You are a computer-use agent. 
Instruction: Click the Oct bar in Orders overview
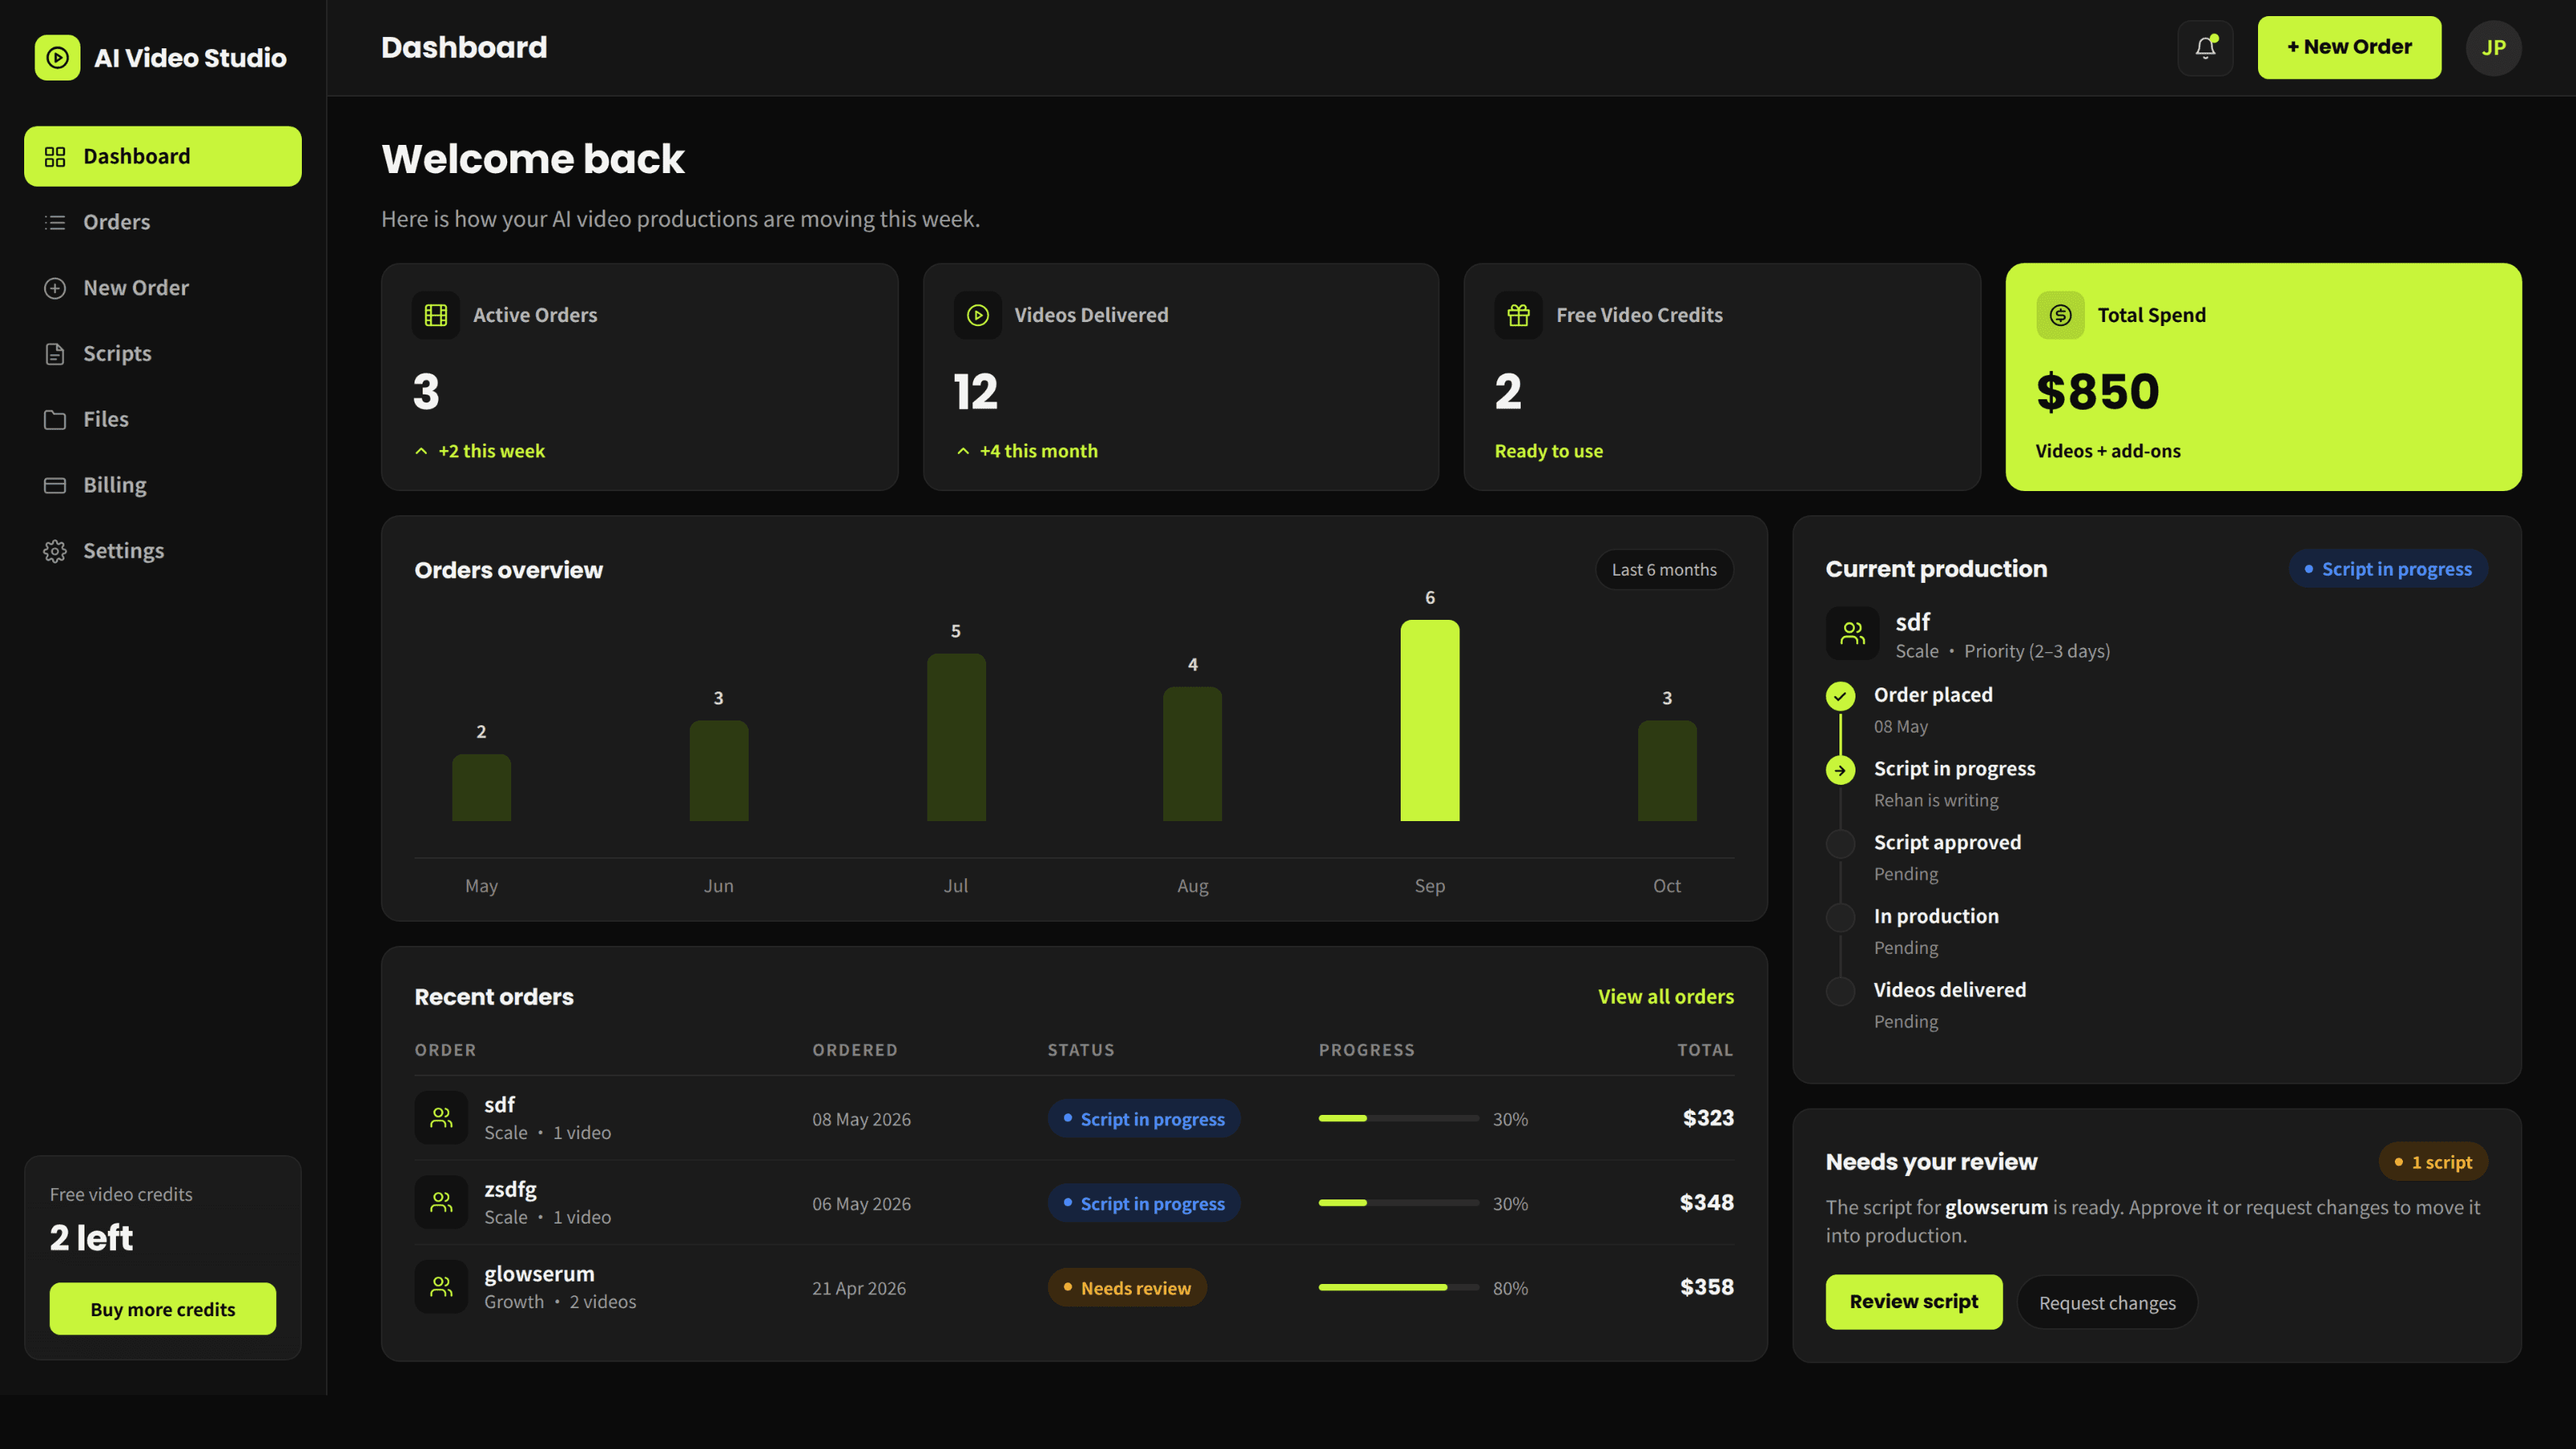tap(1667, 770)
